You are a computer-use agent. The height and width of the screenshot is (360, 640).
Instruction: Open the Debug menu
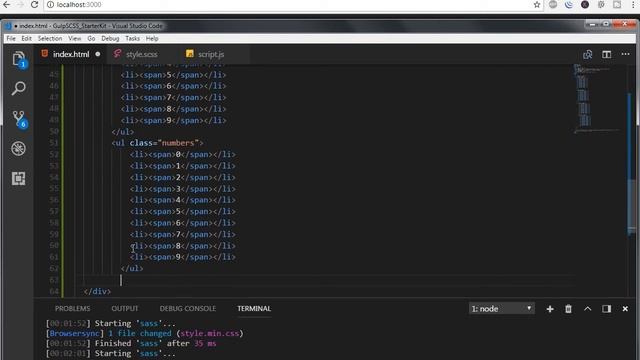tap(110, 38)
